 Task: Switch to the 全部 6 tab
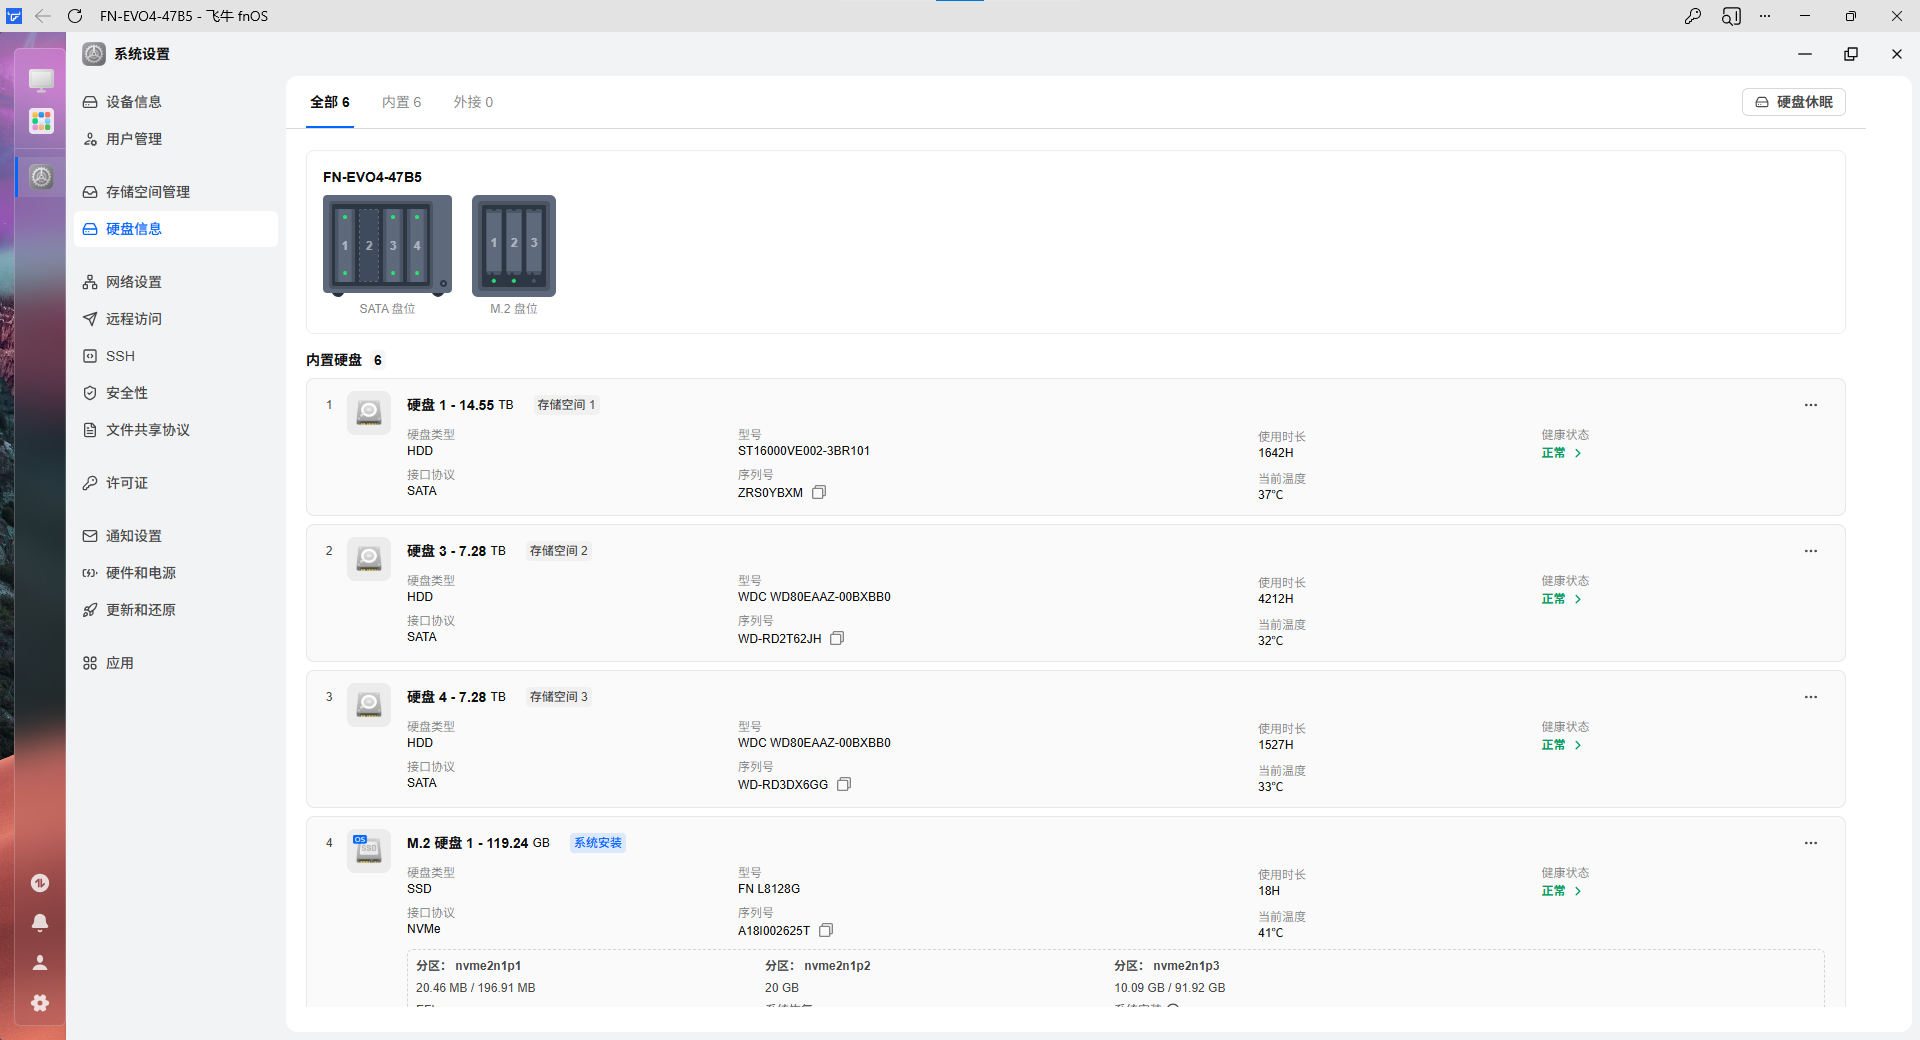point(330,102)
